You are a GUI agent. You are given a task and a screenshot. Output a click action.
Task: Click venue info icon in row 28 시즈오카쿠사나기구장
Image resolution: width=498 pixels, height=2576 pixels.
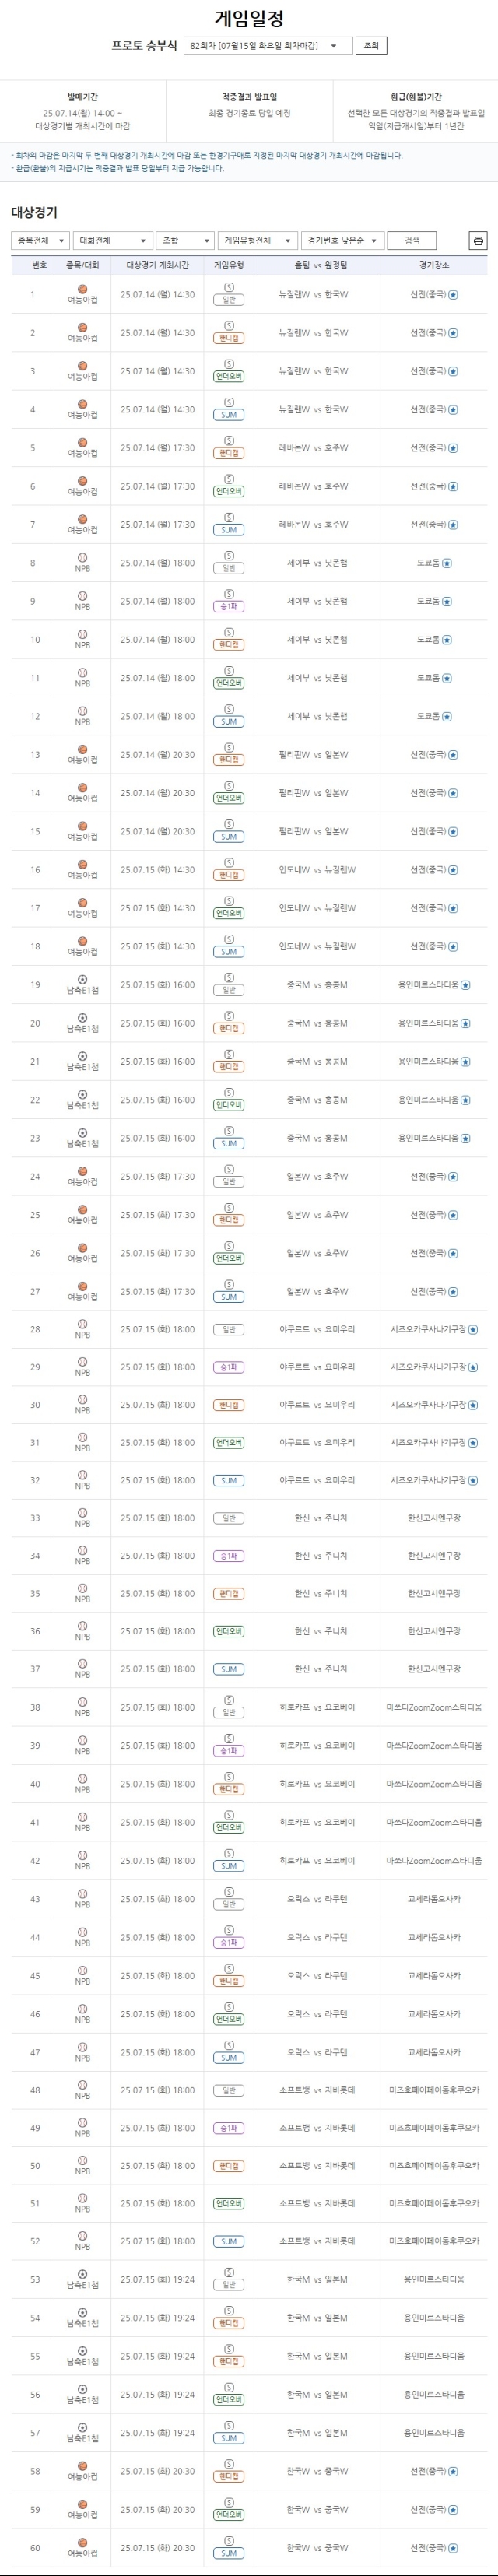(x=473, y=1330)
